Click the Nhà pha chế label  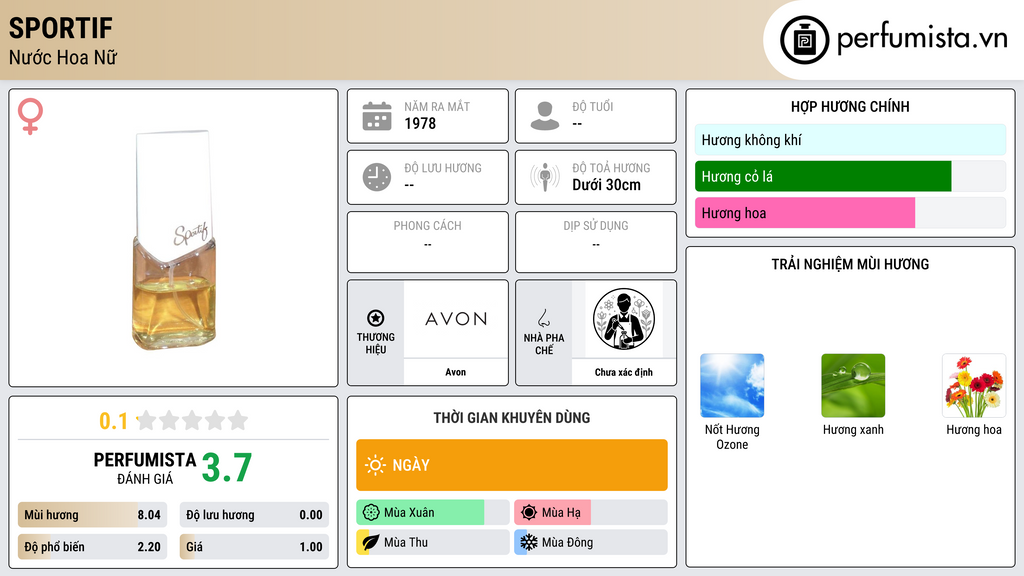click(x=544, y=344)
